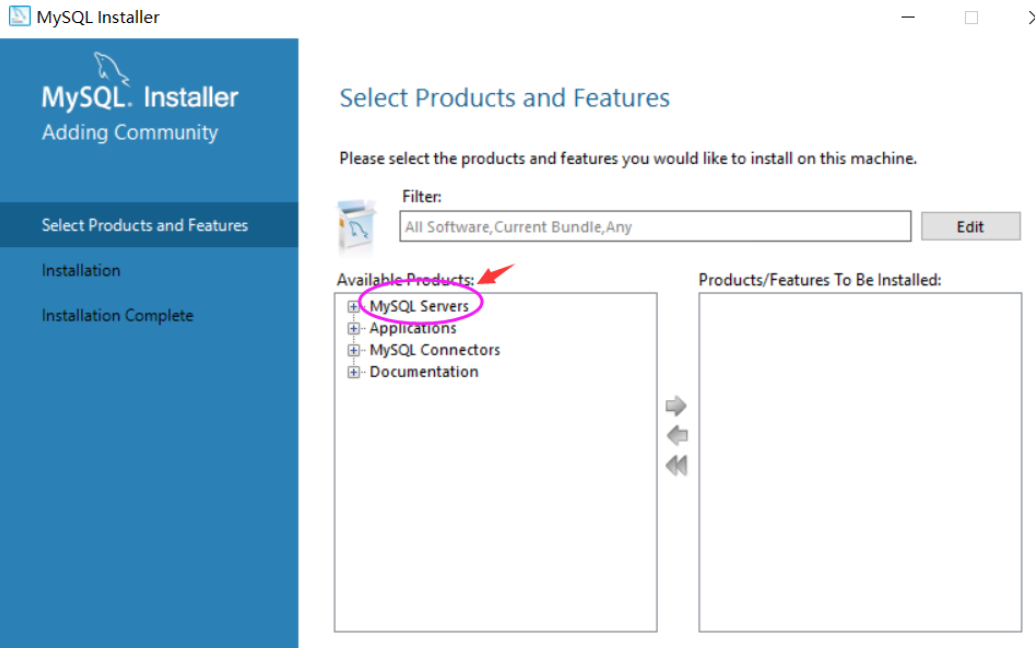Viewport: 1035px width, 648px height.
Task: Click the double left arrow remove-all icon
Action: click(677, 465)
